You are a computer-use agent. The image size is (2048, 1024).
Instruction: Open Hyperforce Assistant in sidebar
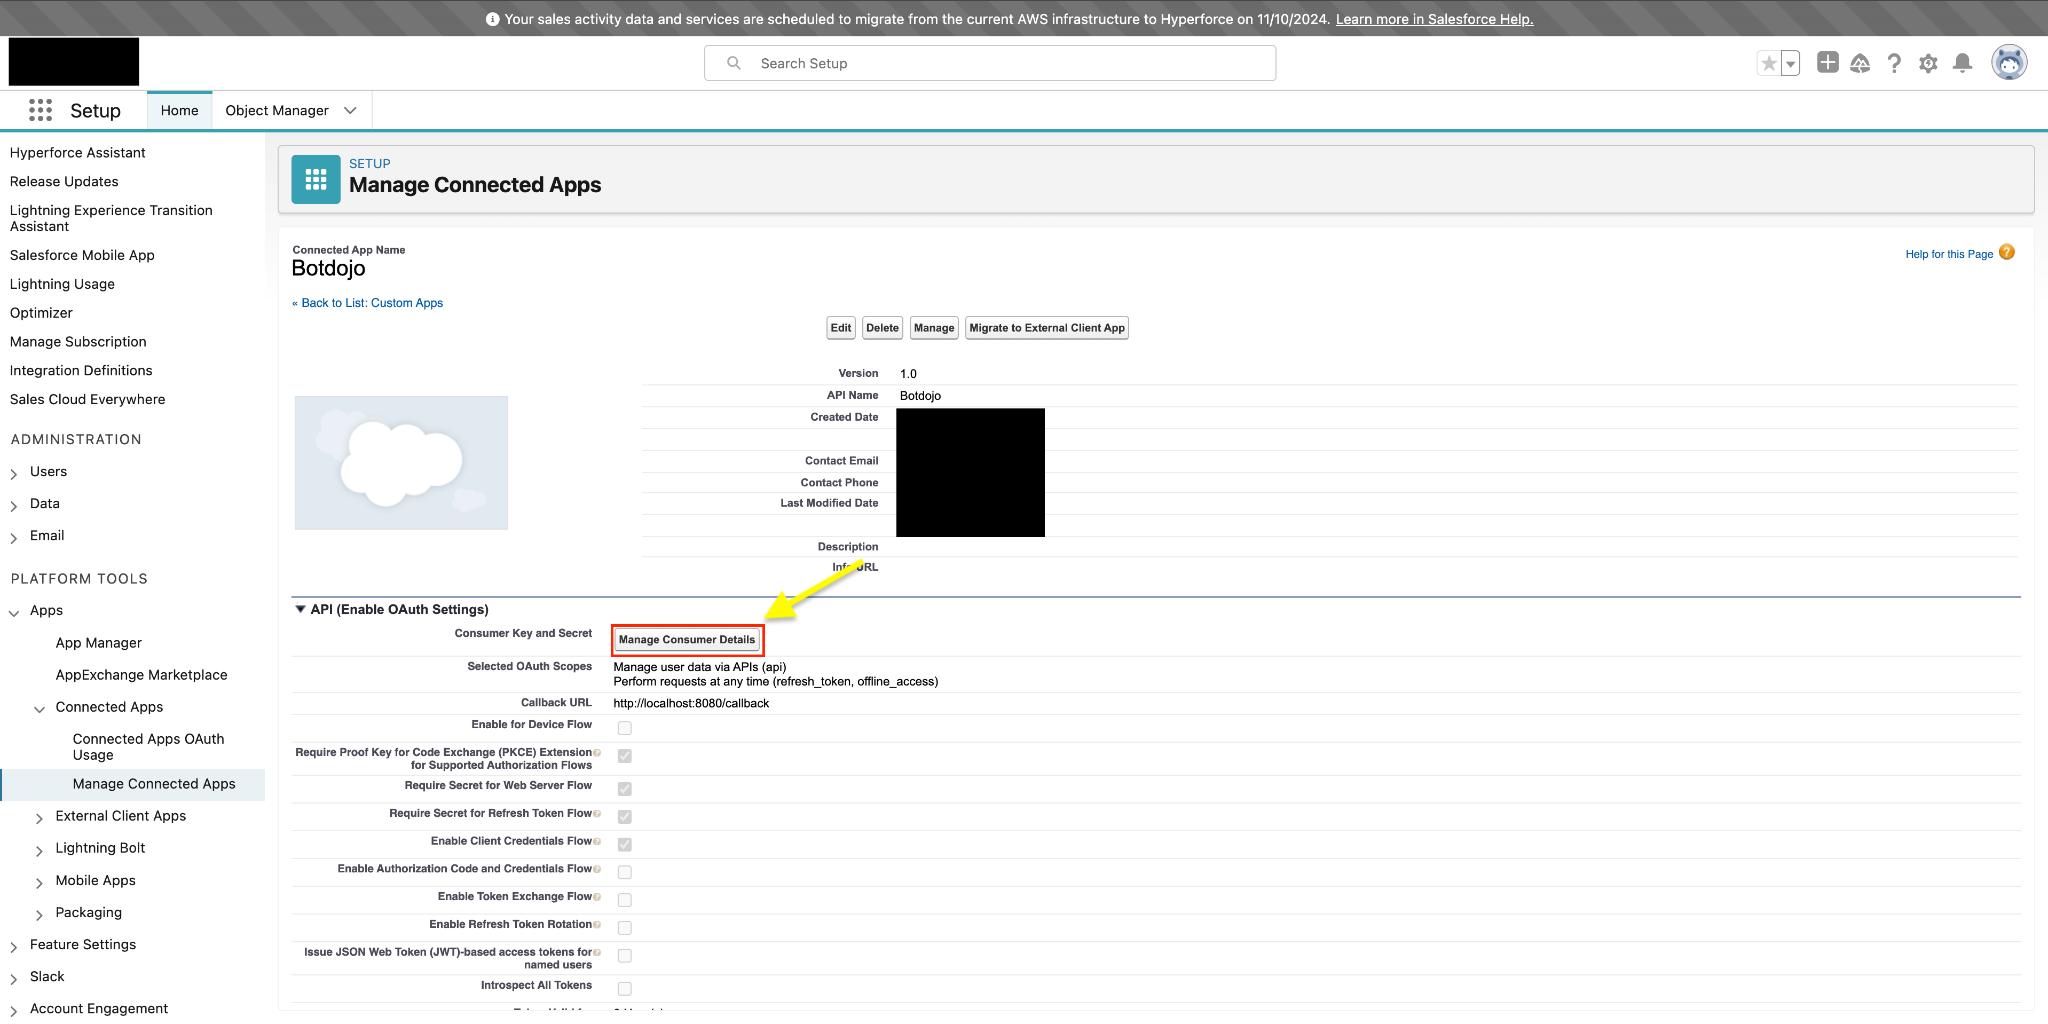(x=78, y=153)
